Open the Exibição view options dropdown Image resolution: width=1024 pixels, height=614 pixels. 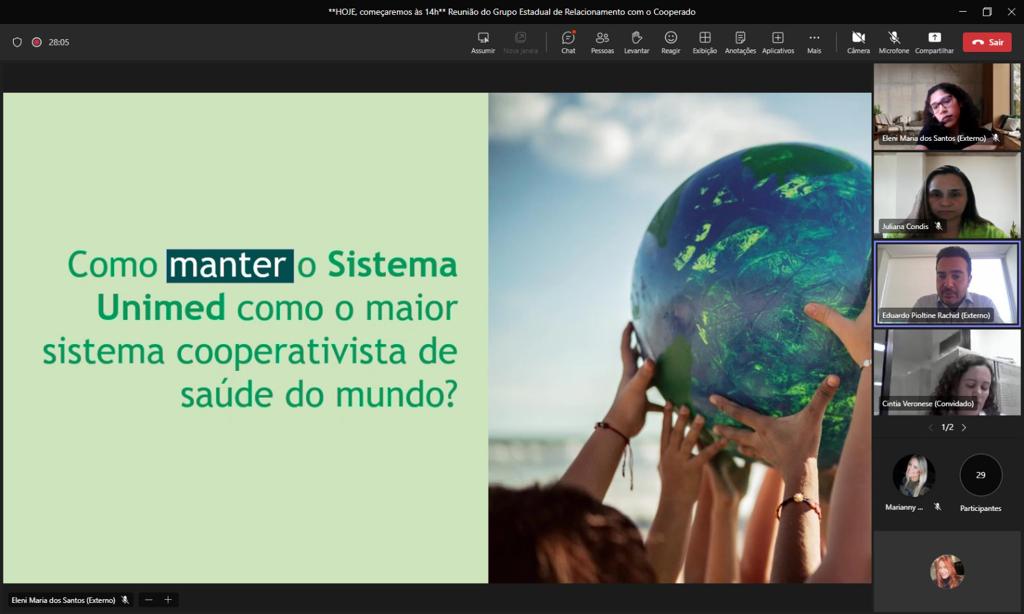click(704, 42)
